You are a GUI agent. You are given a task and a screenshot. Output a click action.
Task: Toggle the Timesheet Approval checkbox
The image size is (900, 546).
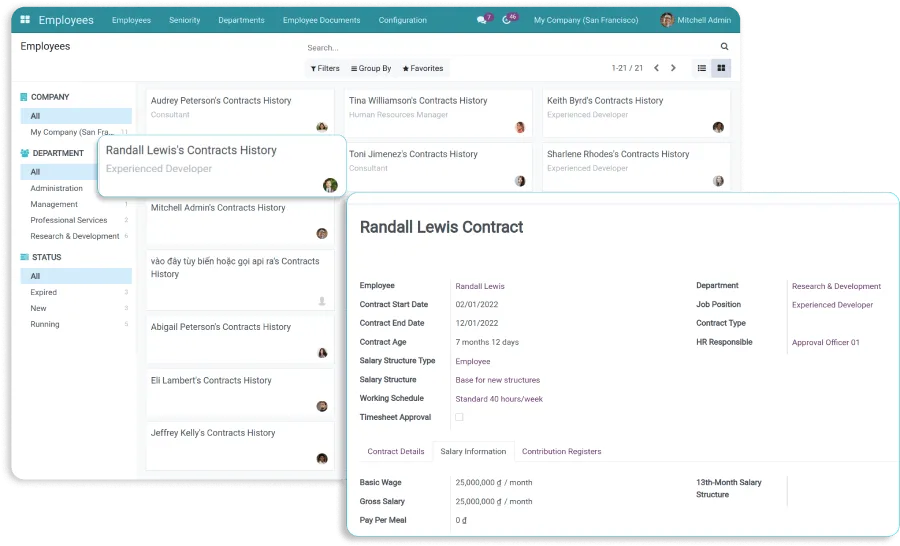459,417
